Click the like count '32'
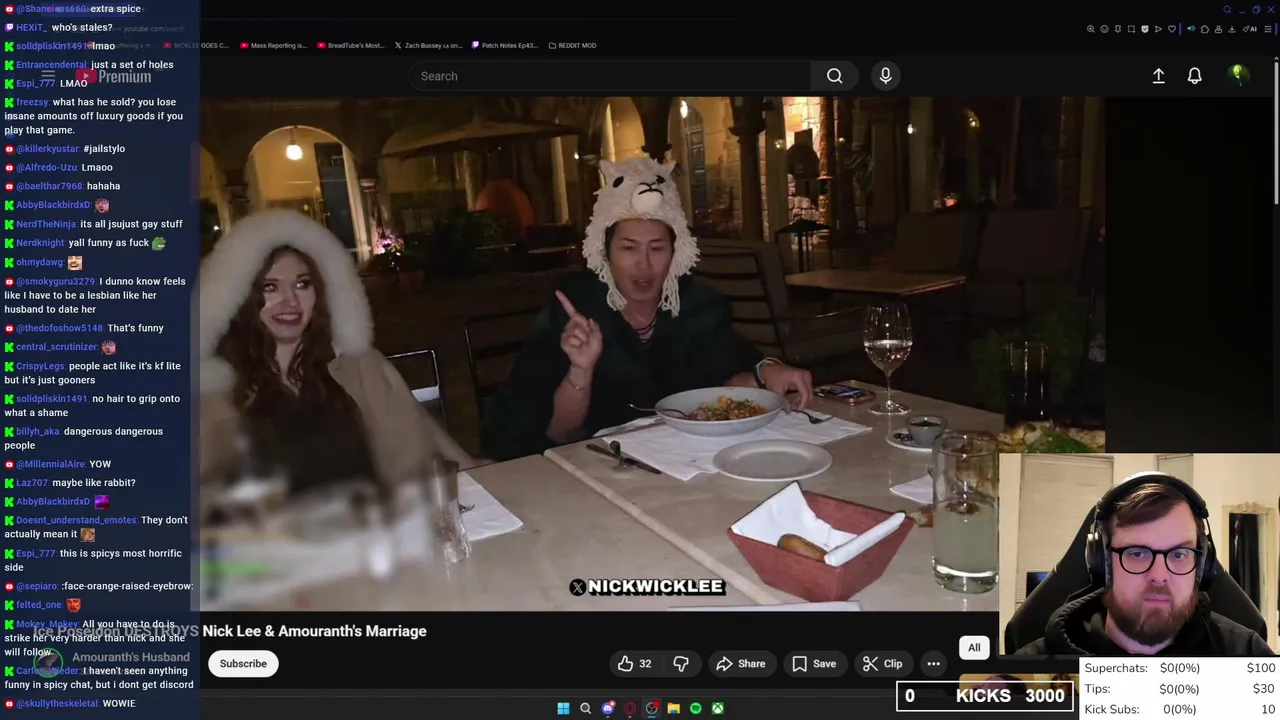This screenshot has height=720, width=1280. coord(645,664)
